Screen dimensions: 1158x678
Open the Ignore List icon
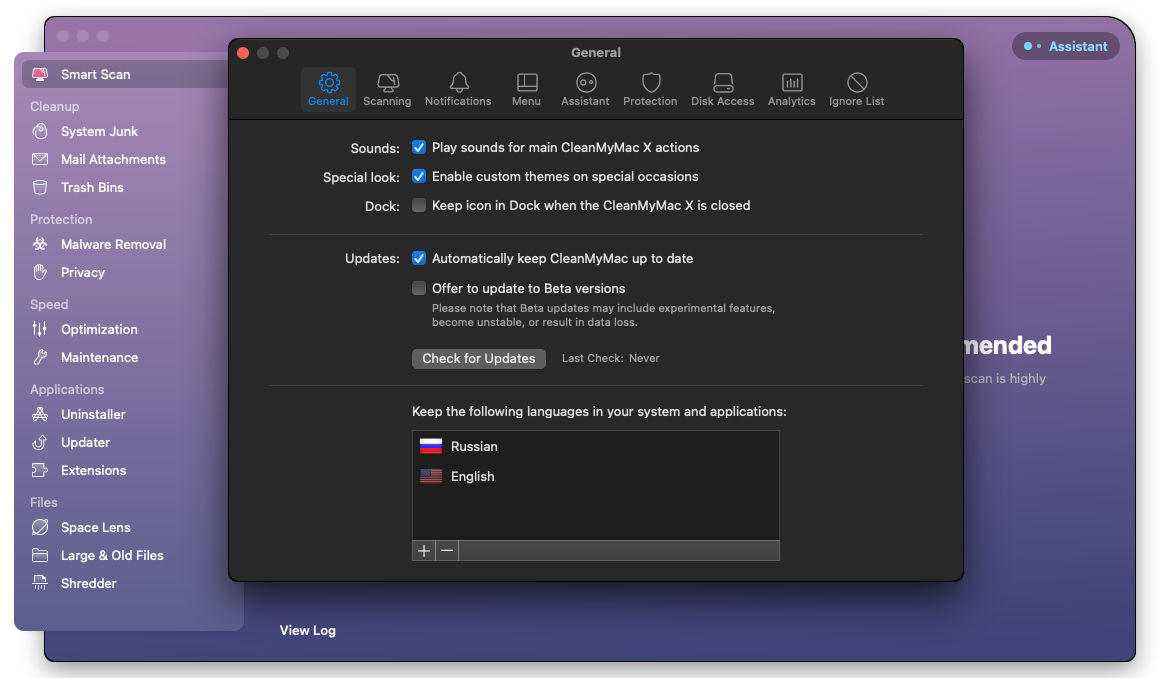[x=856, y=83]
